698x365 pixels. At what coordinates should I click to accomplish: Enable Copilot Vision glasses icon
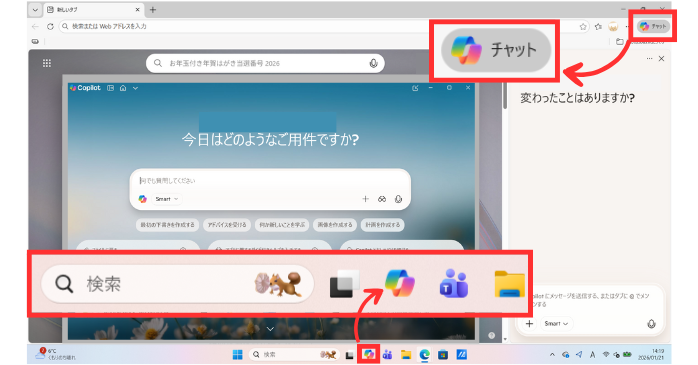point(382,199)
